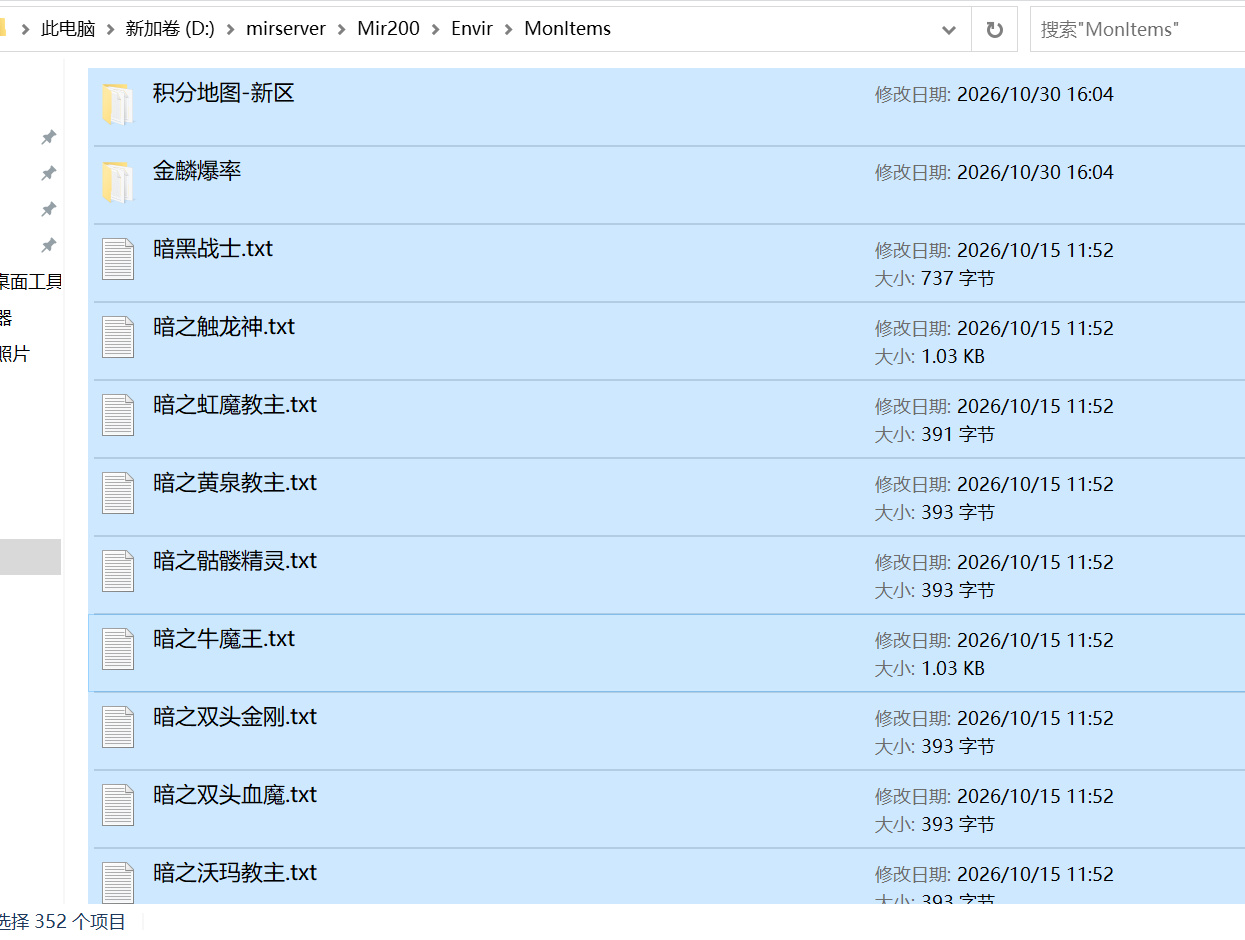Refresh the MonItems folder view
The width and height of the screenshot is (1245, 940).
(x=994, y=29)
